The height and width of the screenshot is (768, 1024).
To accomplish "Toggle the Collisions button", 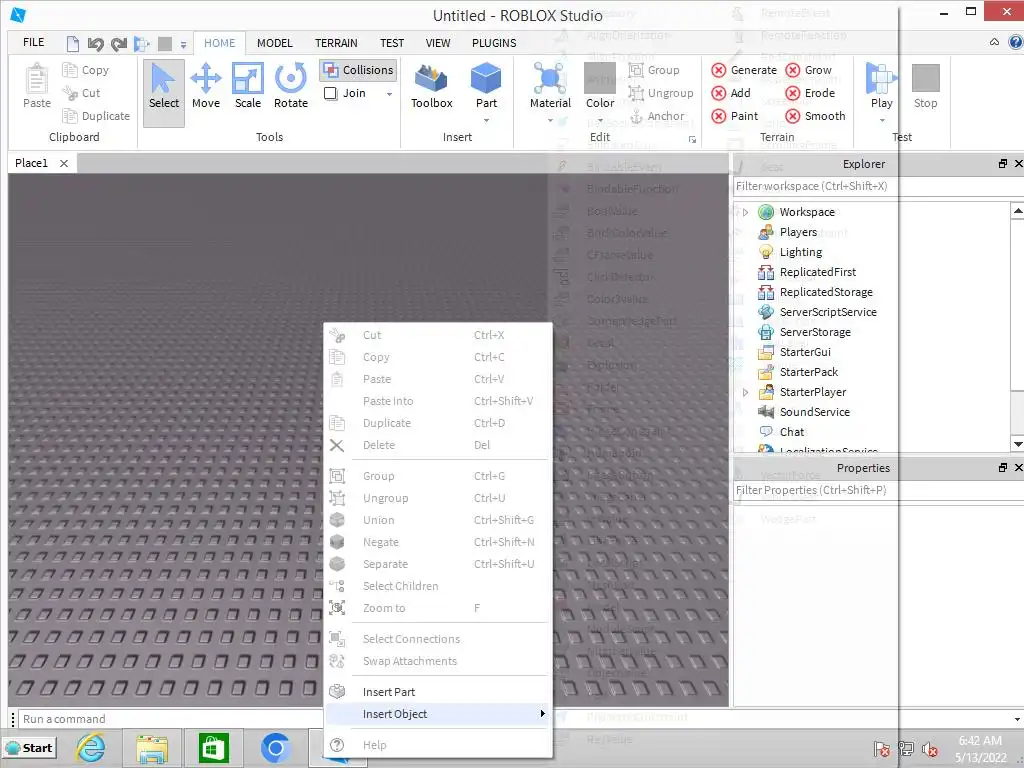I will click(359, 70).
